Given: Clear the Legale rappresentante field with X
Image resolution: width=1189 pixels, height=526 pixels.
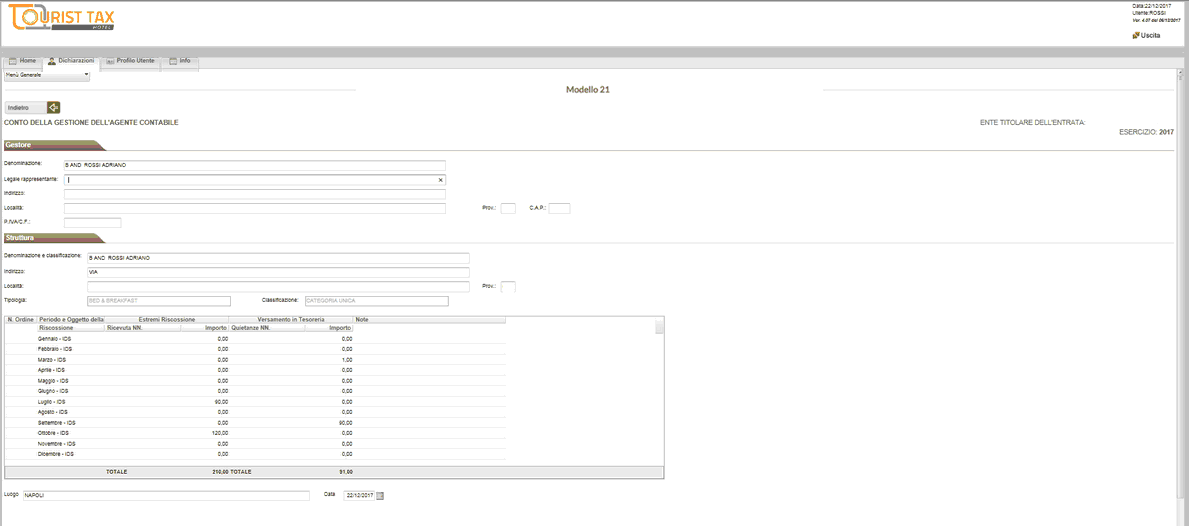Looking at the screenshot, I should 441,180.
